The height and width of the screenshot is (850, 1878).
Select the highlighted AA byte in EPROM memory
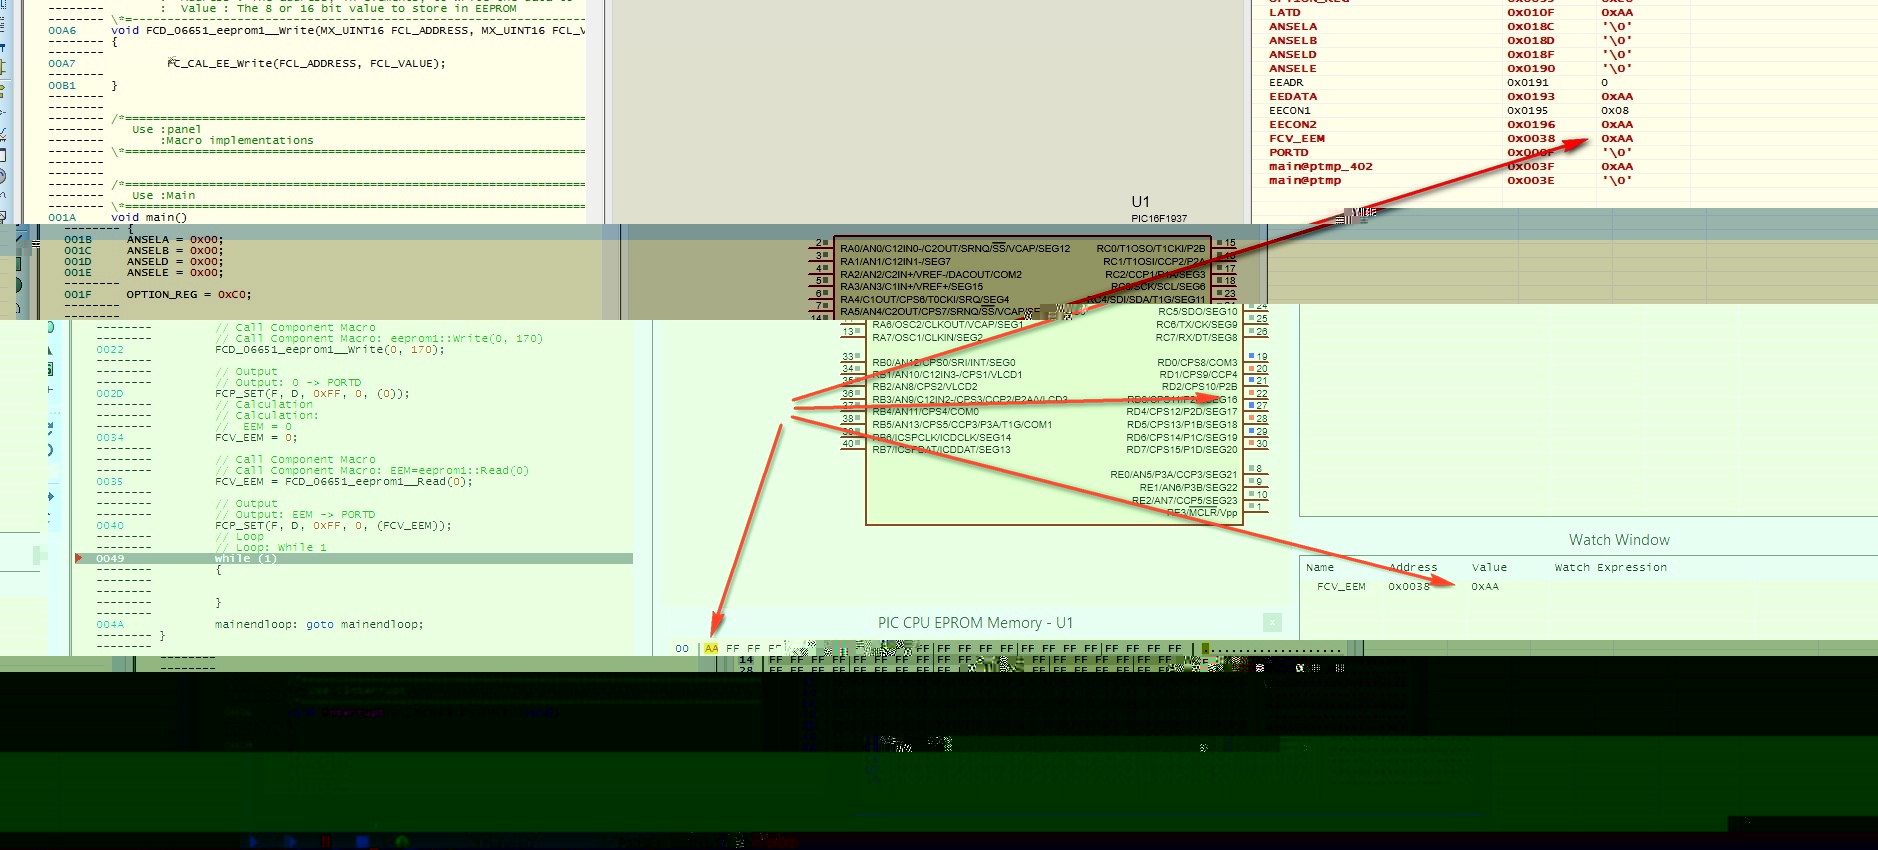click(711, 648)
